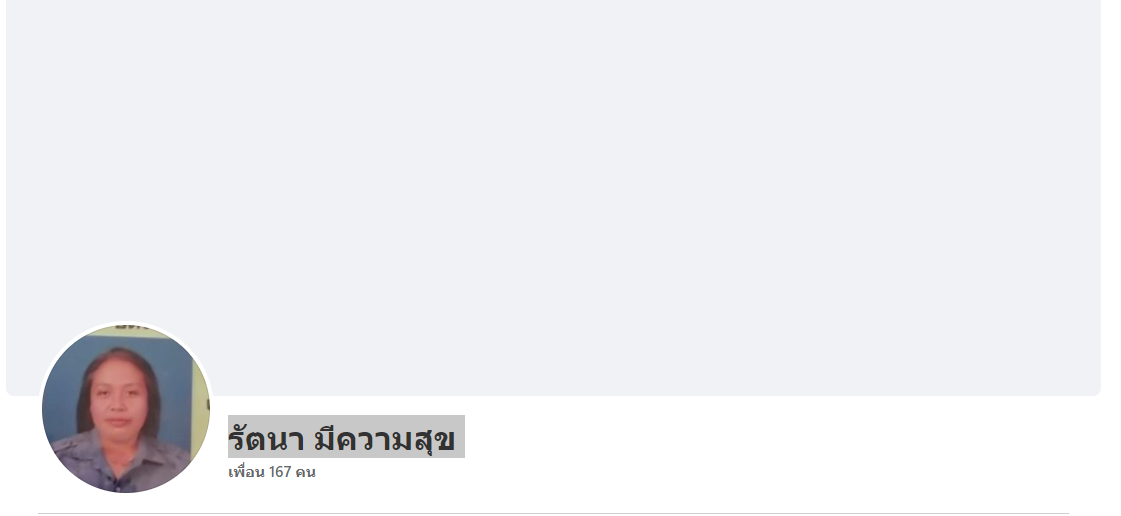1121x516 pixels.
Task: Click the profile name รัตนา มีความสุข
Action: tap(342, 439)
